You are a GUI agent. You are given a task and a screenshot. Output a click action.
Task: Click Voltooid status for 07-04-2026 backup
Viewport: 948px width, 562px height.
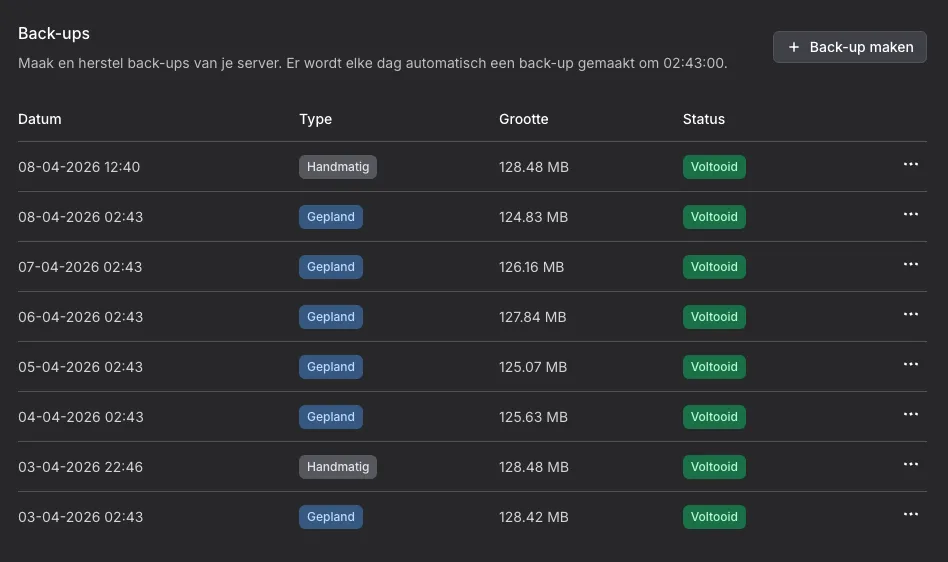click(714, 267)
